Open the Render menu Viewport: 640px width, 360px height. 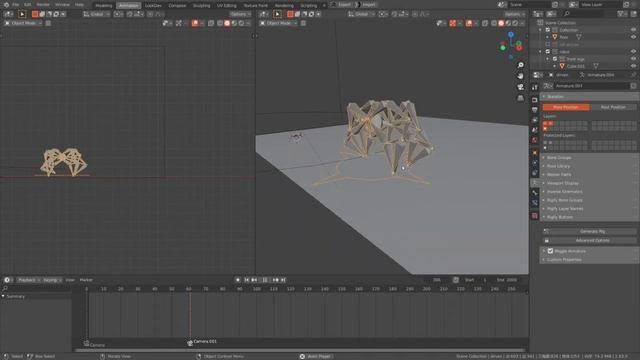point(43,5)
